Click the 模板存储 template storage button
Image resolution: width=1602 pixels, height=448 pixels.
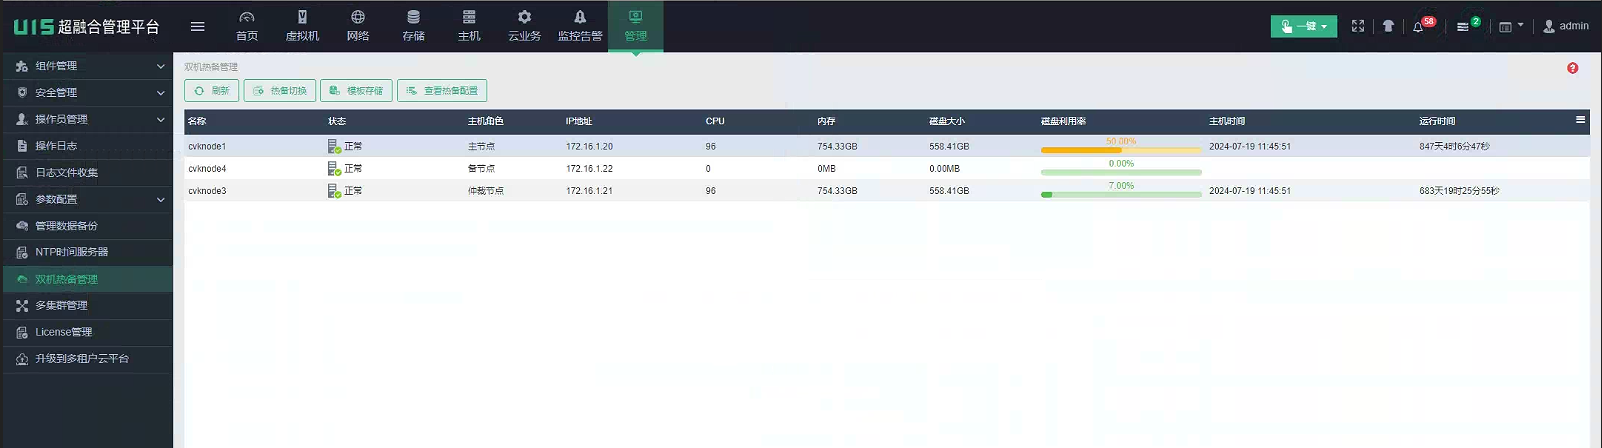point(356,90)
